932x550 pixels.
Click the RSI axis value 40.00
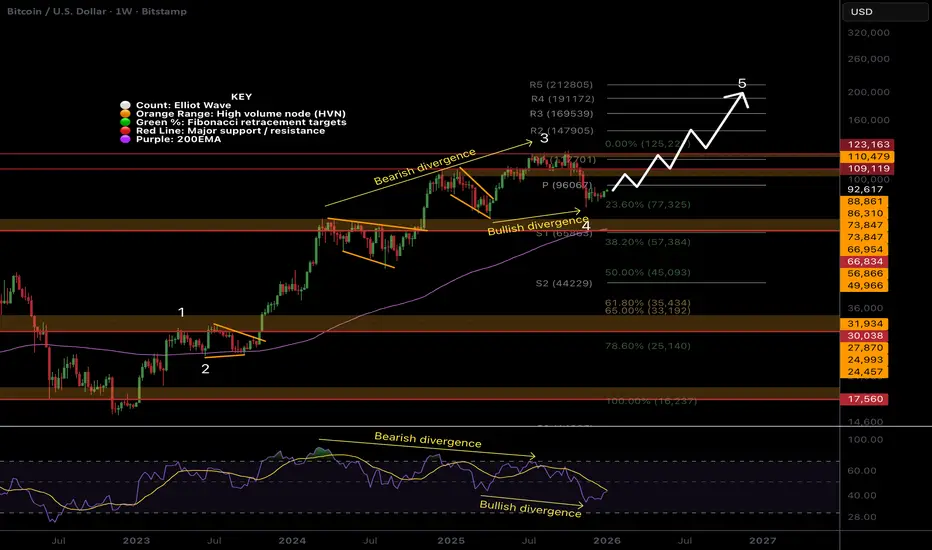(861, 495)
